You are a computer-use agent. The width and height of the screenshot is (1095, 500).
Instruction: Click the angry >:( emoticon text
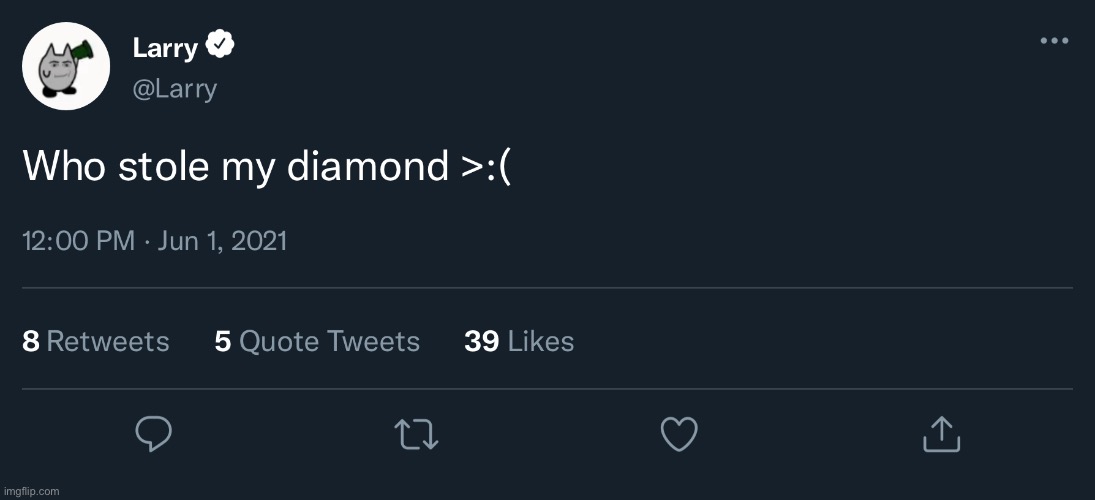pyautogui.click(x=486, y=166)
